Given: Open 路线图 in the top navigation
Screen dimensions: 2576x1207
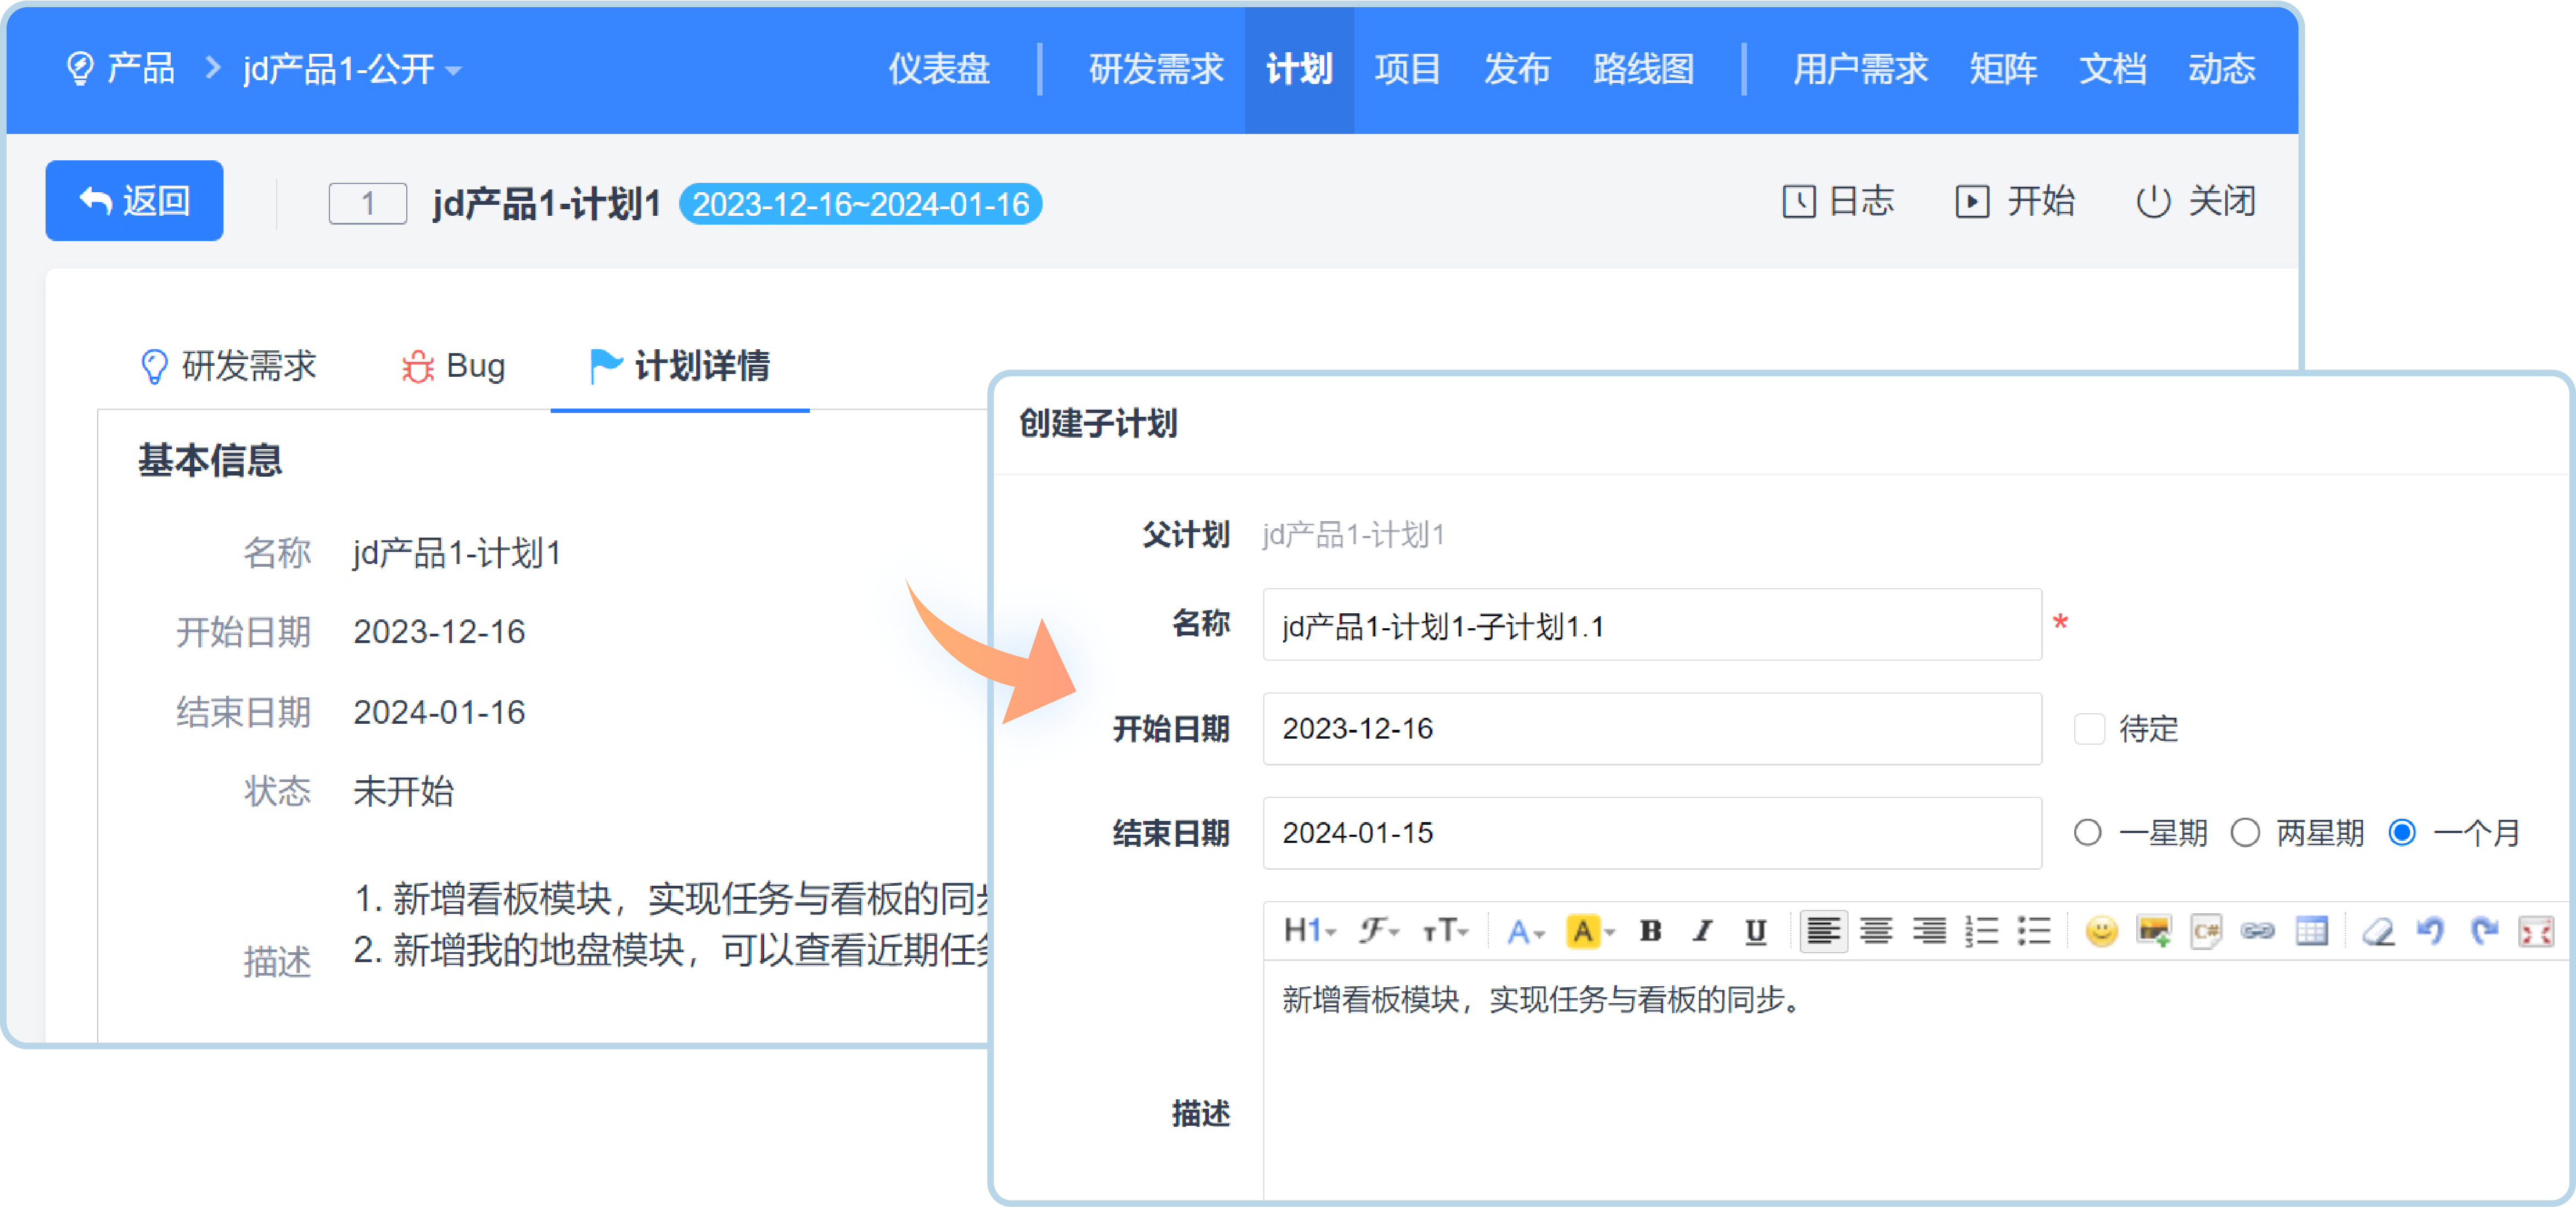Looking at the screenshot, I should (1642, 69).
